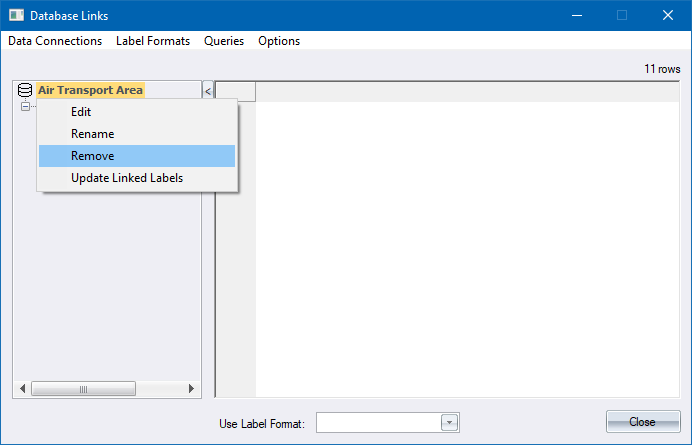Open the Options menu
Image resolution: width=692 pixels, height=445 pixels.
click(279, 41)
